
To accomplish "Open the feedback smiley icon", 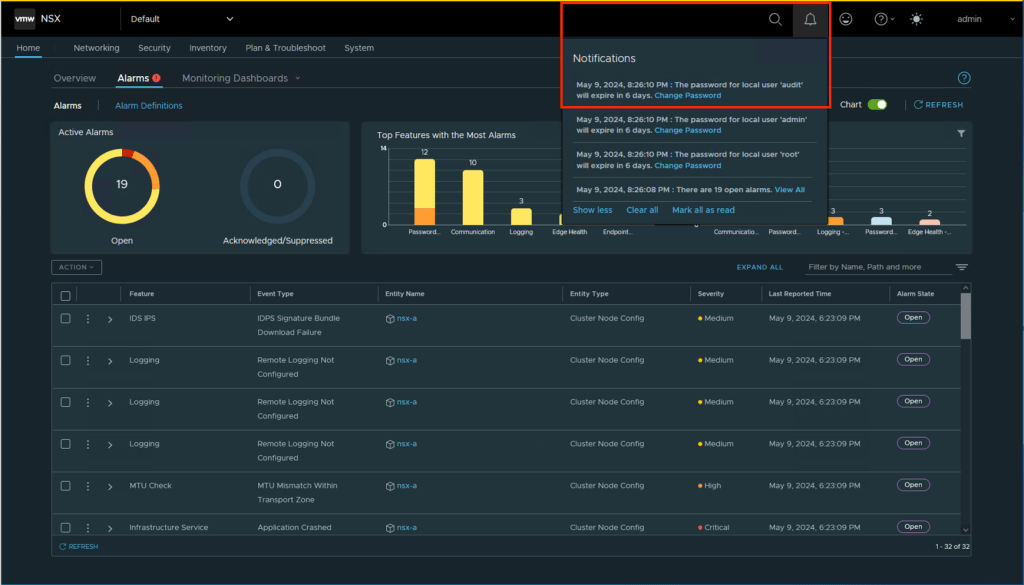I will tap(845, 19).
